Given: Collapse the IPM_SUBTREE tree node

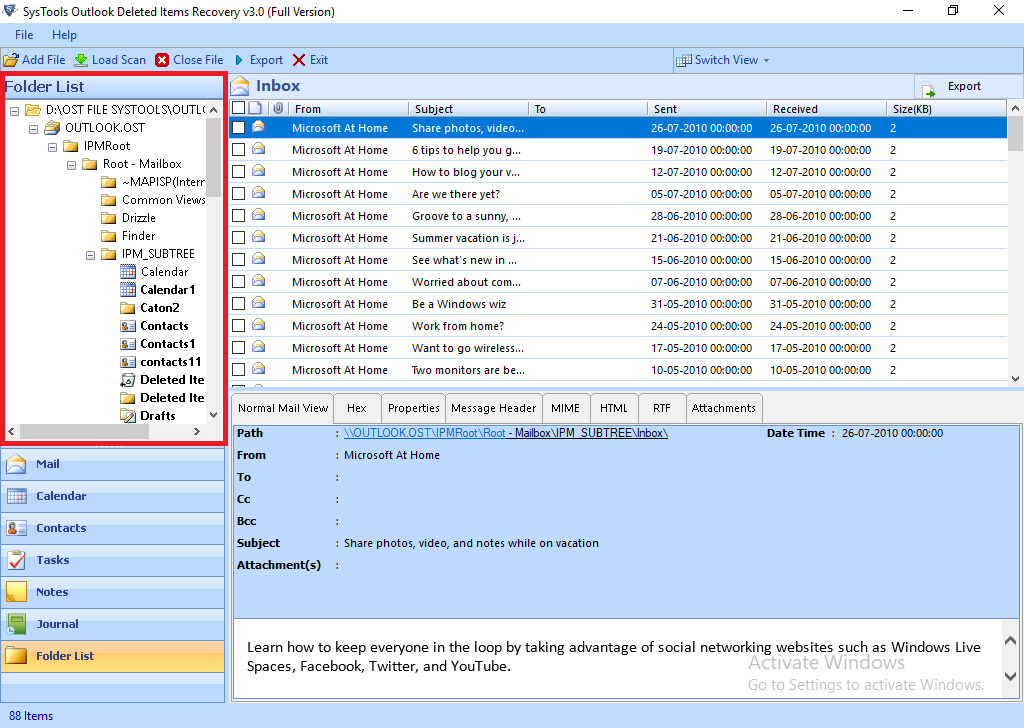Looking at the screenshot, I should point(91,254).
